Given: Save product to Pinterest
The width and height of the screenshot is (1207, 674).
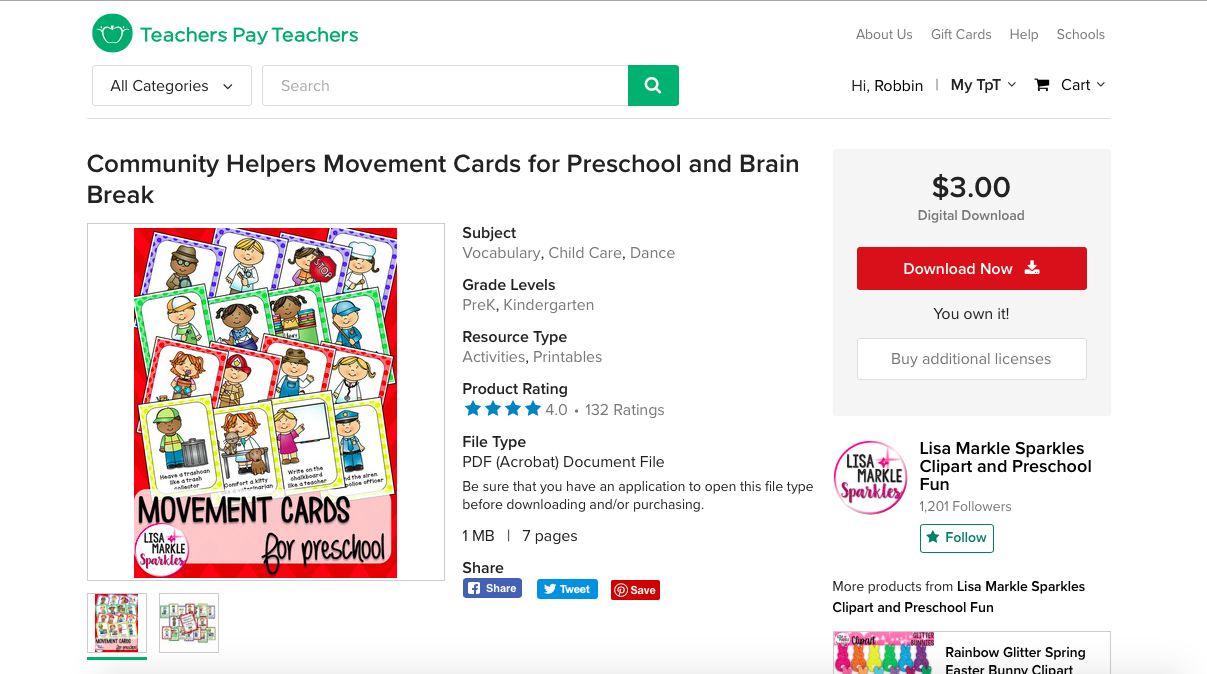Looking at the screenshot, I should (635, 590).
